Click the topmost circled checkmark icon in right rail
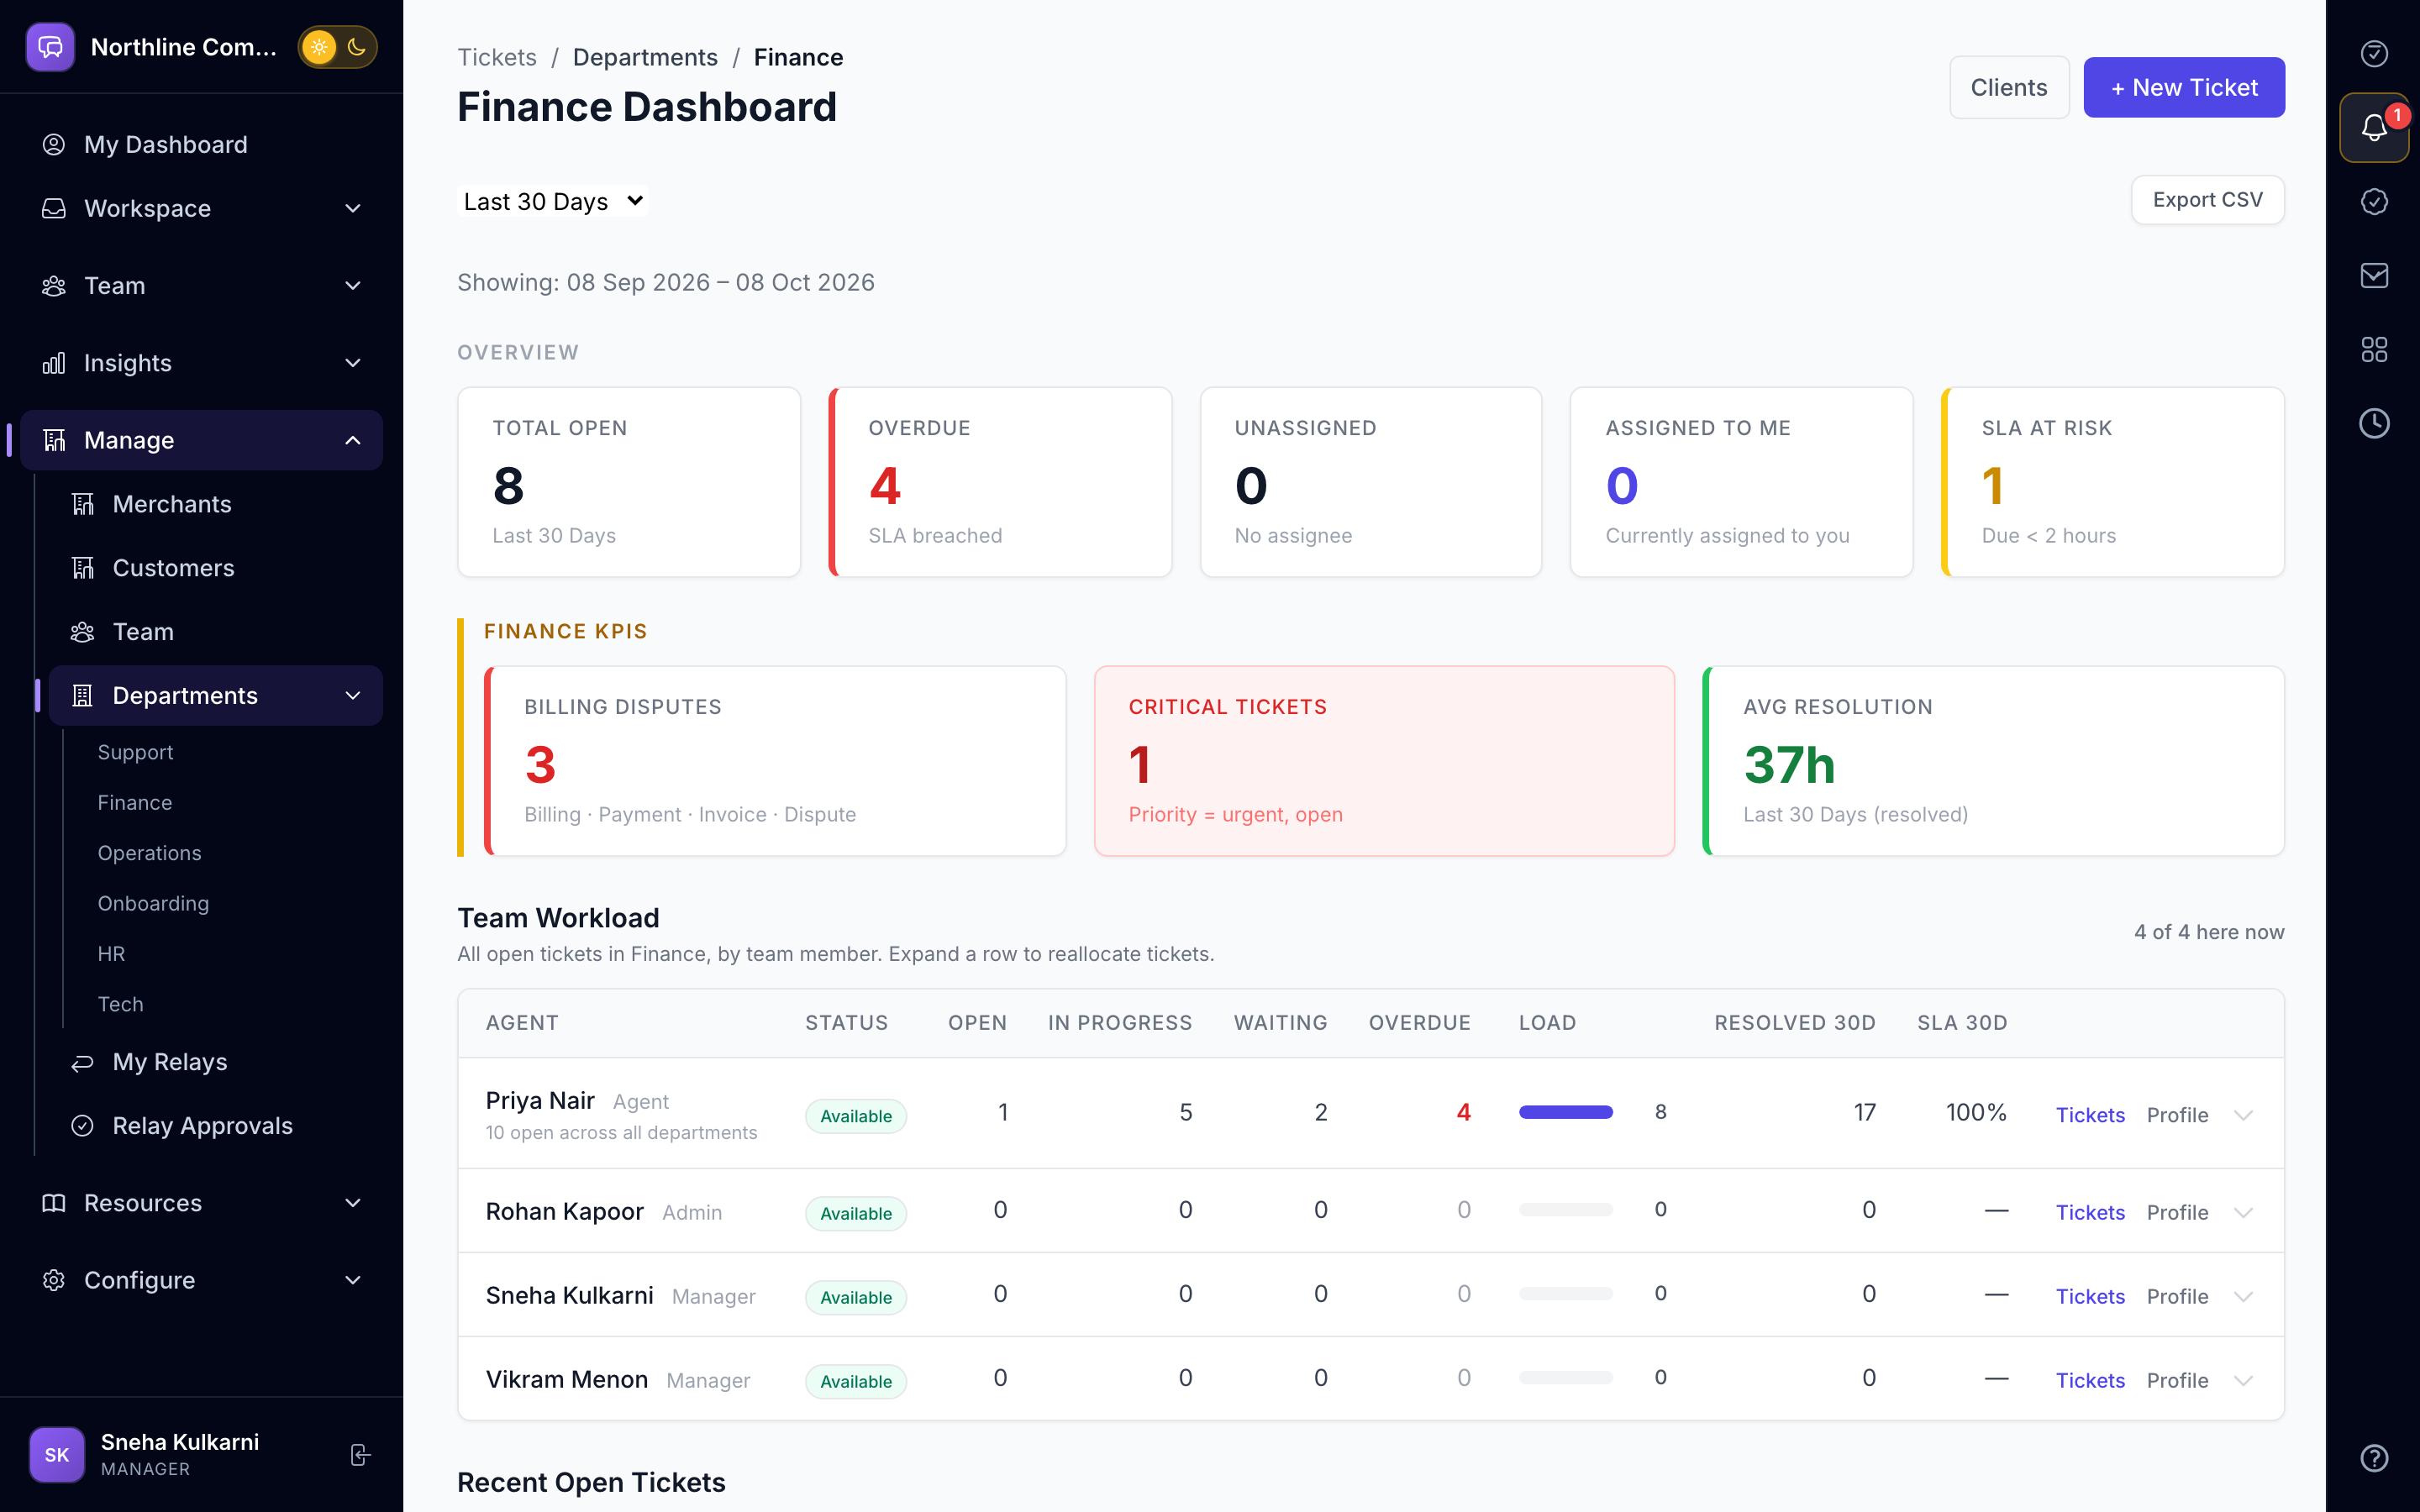This screenshot has width=2420, height=1512. pos(2374,53)
